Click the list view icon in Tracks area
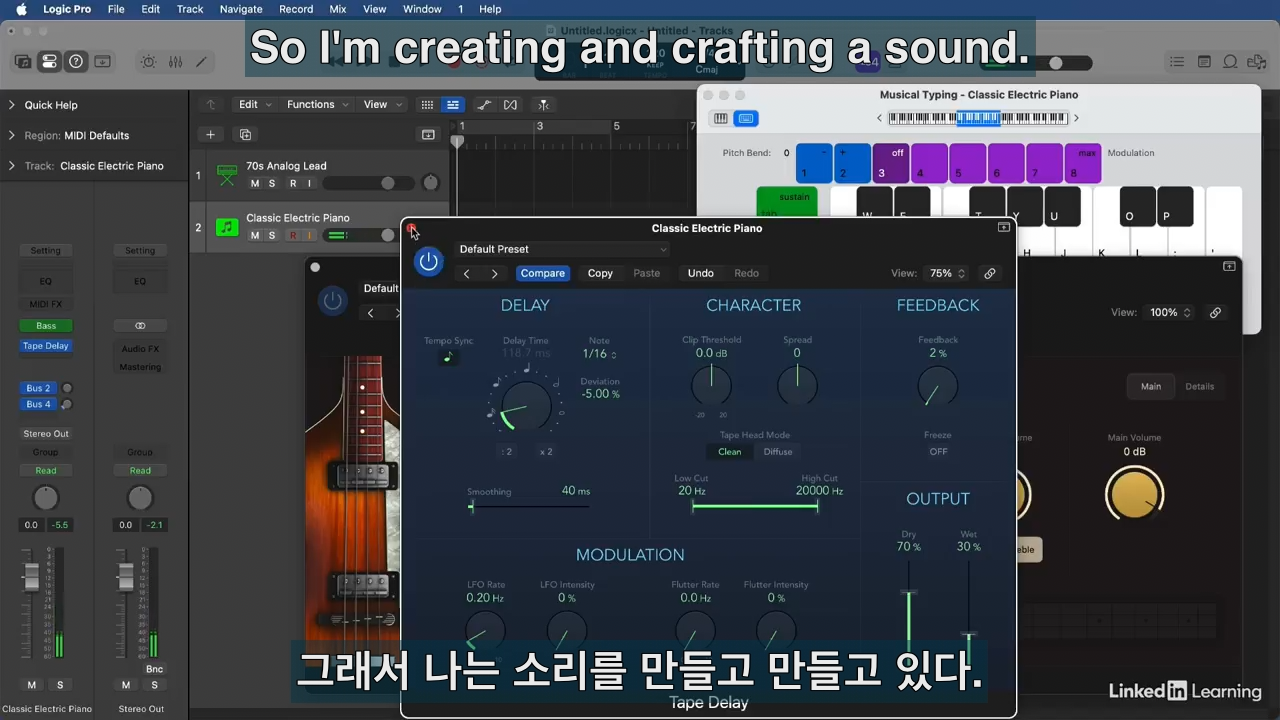 coord(453,104)
